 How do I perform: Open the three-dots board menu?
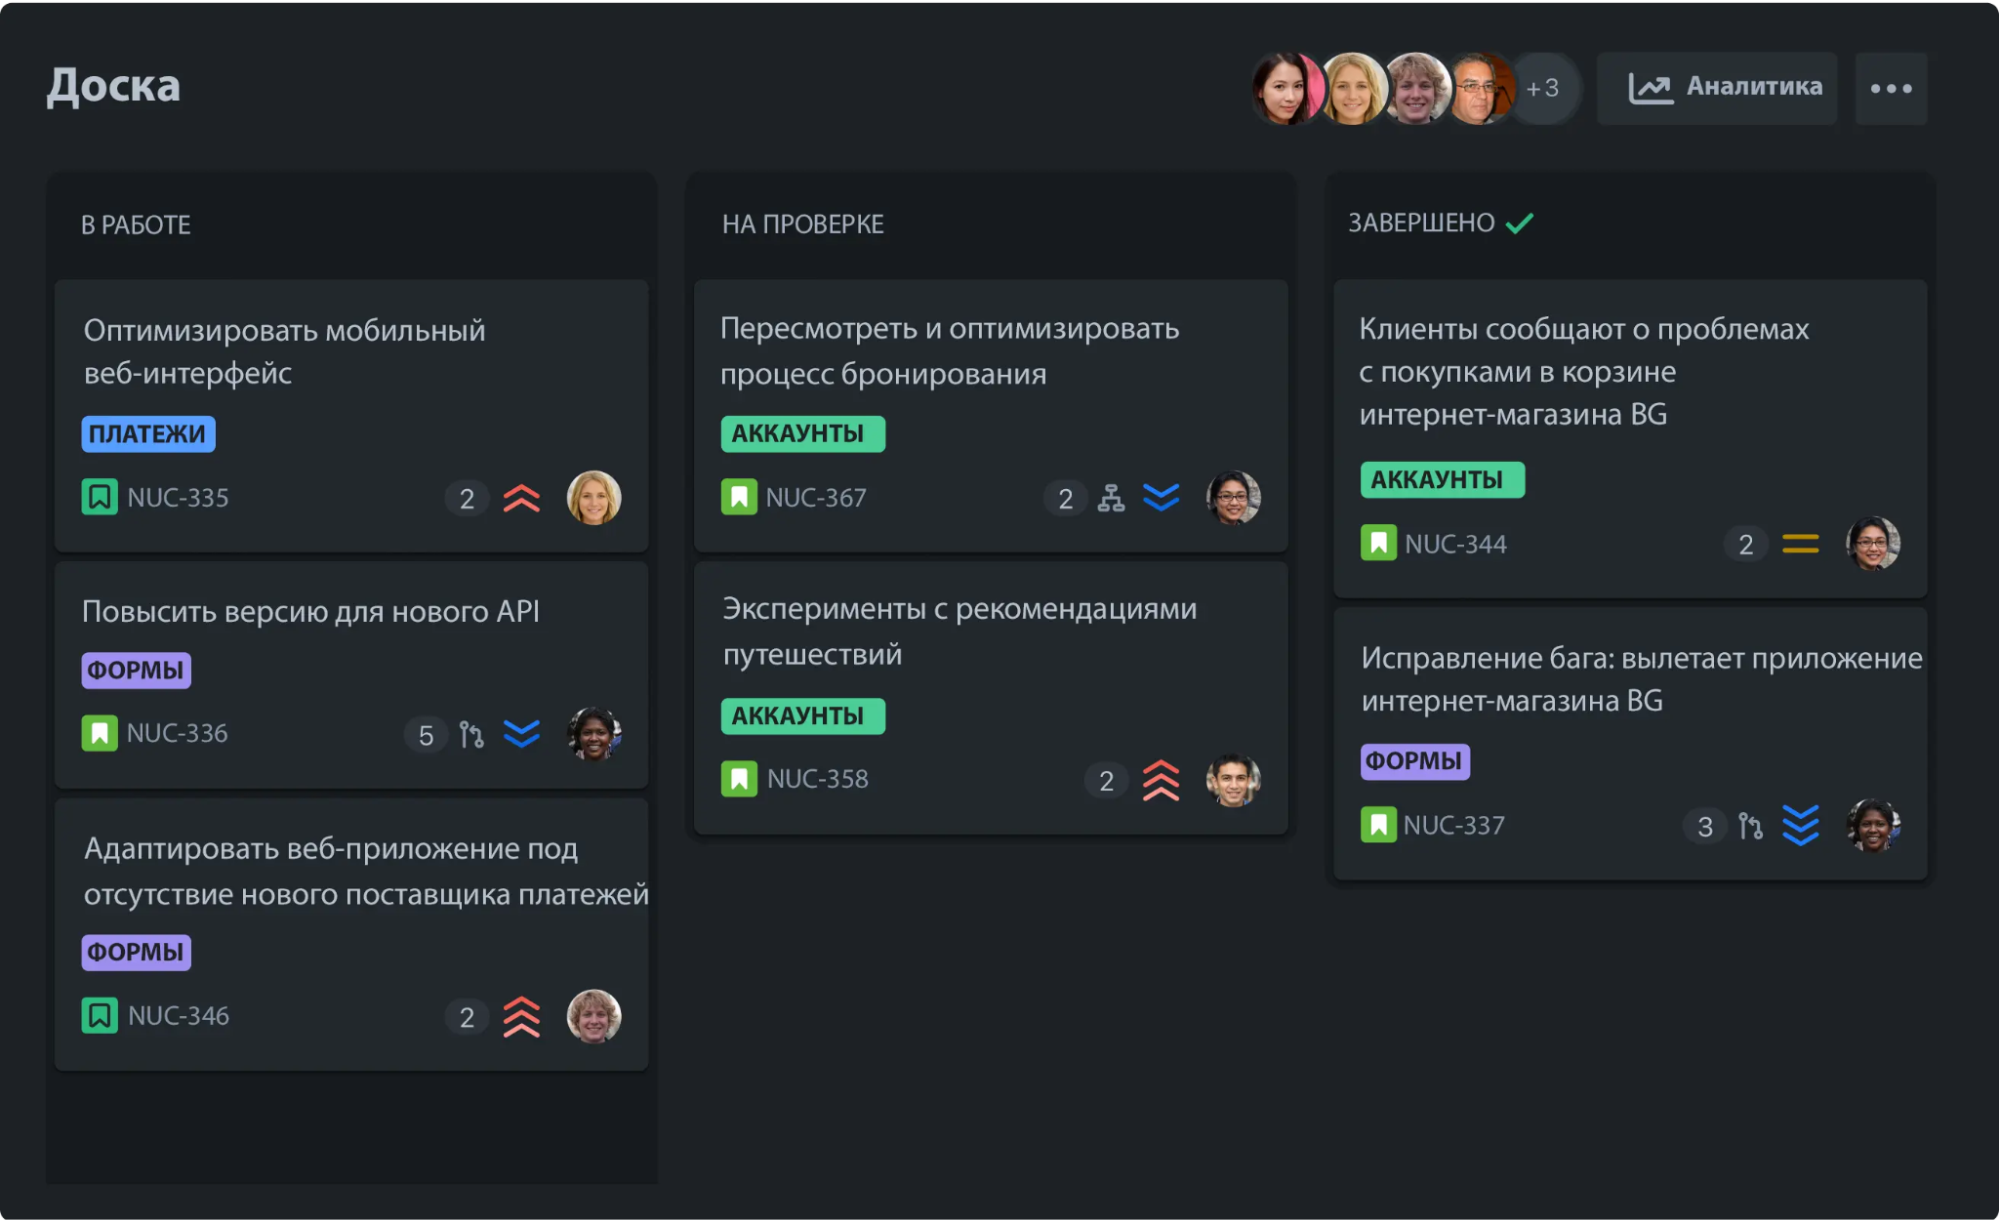1890,88
